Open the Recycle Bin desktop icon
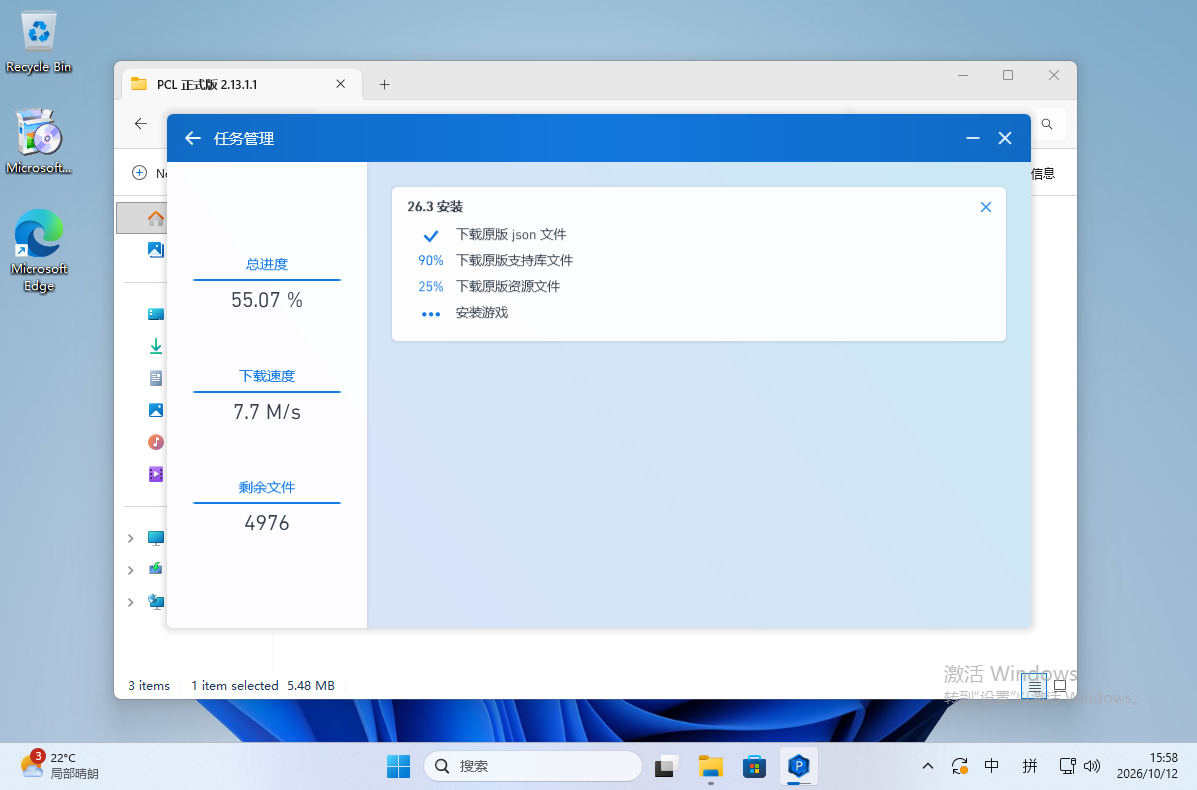The image size is (1197, 790). pos(38,43)
